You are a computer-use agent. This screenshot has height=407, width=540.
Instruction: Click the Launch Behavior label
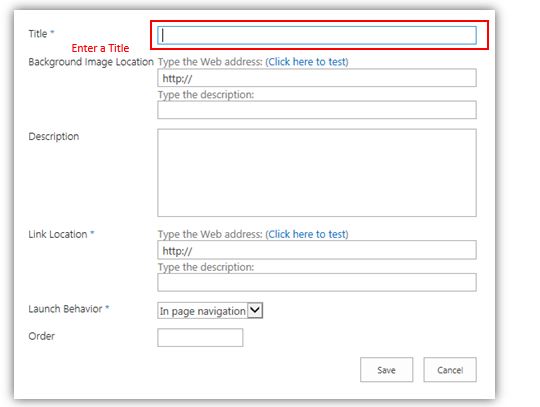[65, 309]
